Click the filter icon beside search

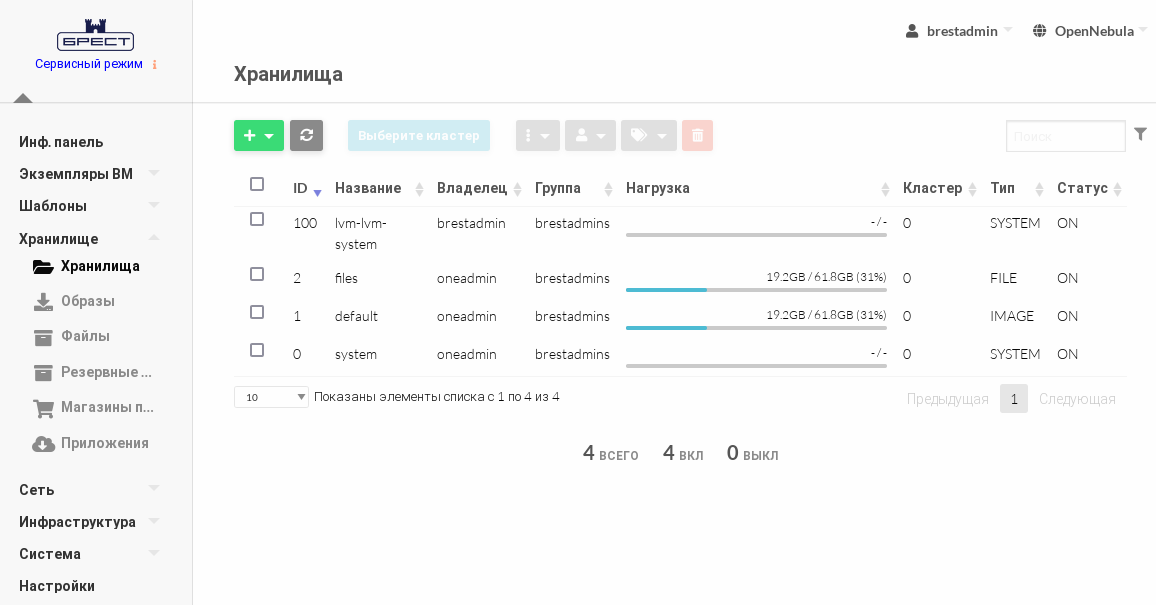pyautogui.click(x=1140, y=133)
